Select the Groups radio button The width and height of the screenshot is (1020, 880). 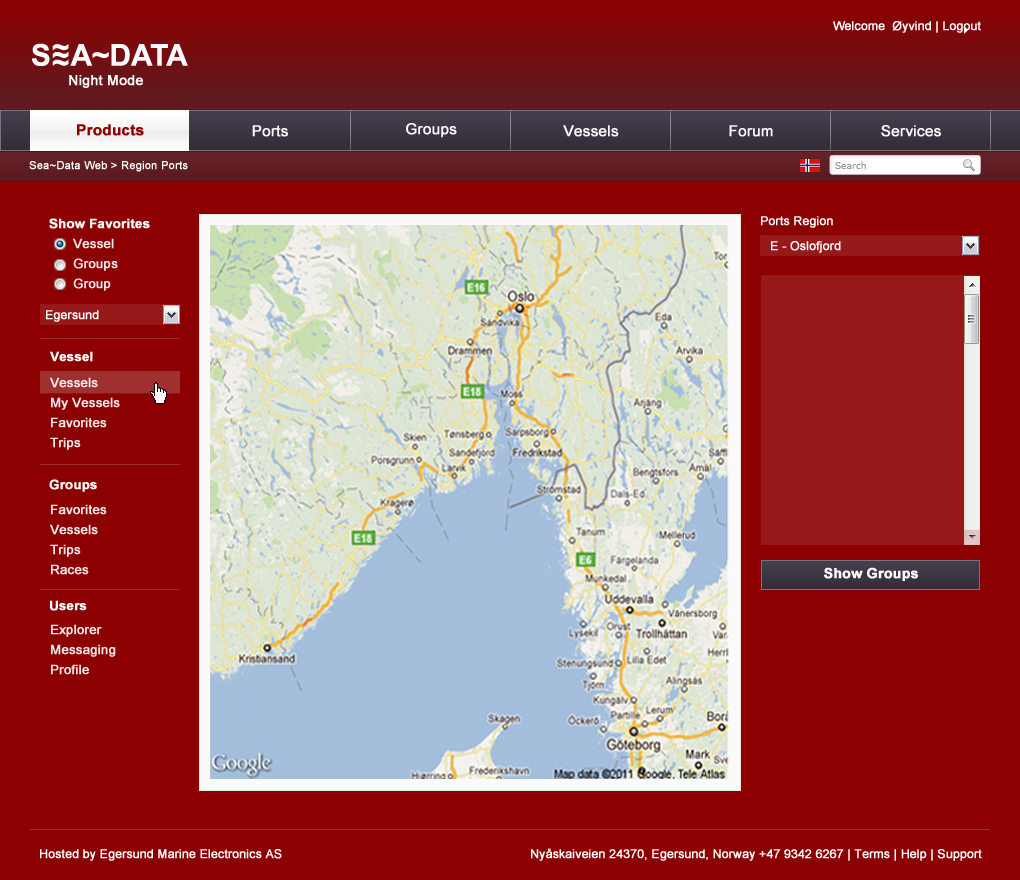pos(60,264)
